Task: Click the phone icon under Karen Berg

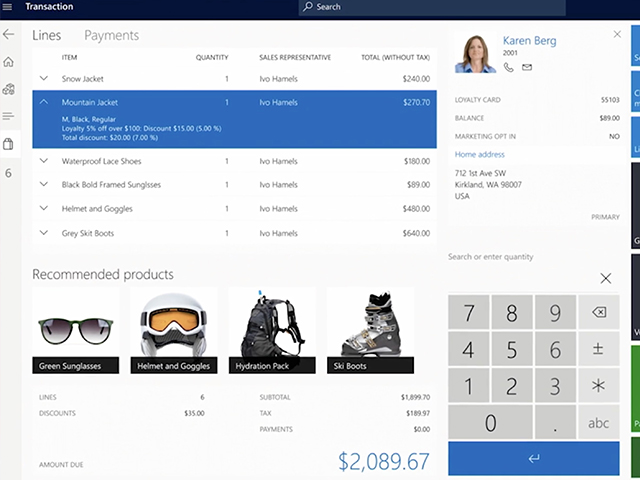Action: 509,67
